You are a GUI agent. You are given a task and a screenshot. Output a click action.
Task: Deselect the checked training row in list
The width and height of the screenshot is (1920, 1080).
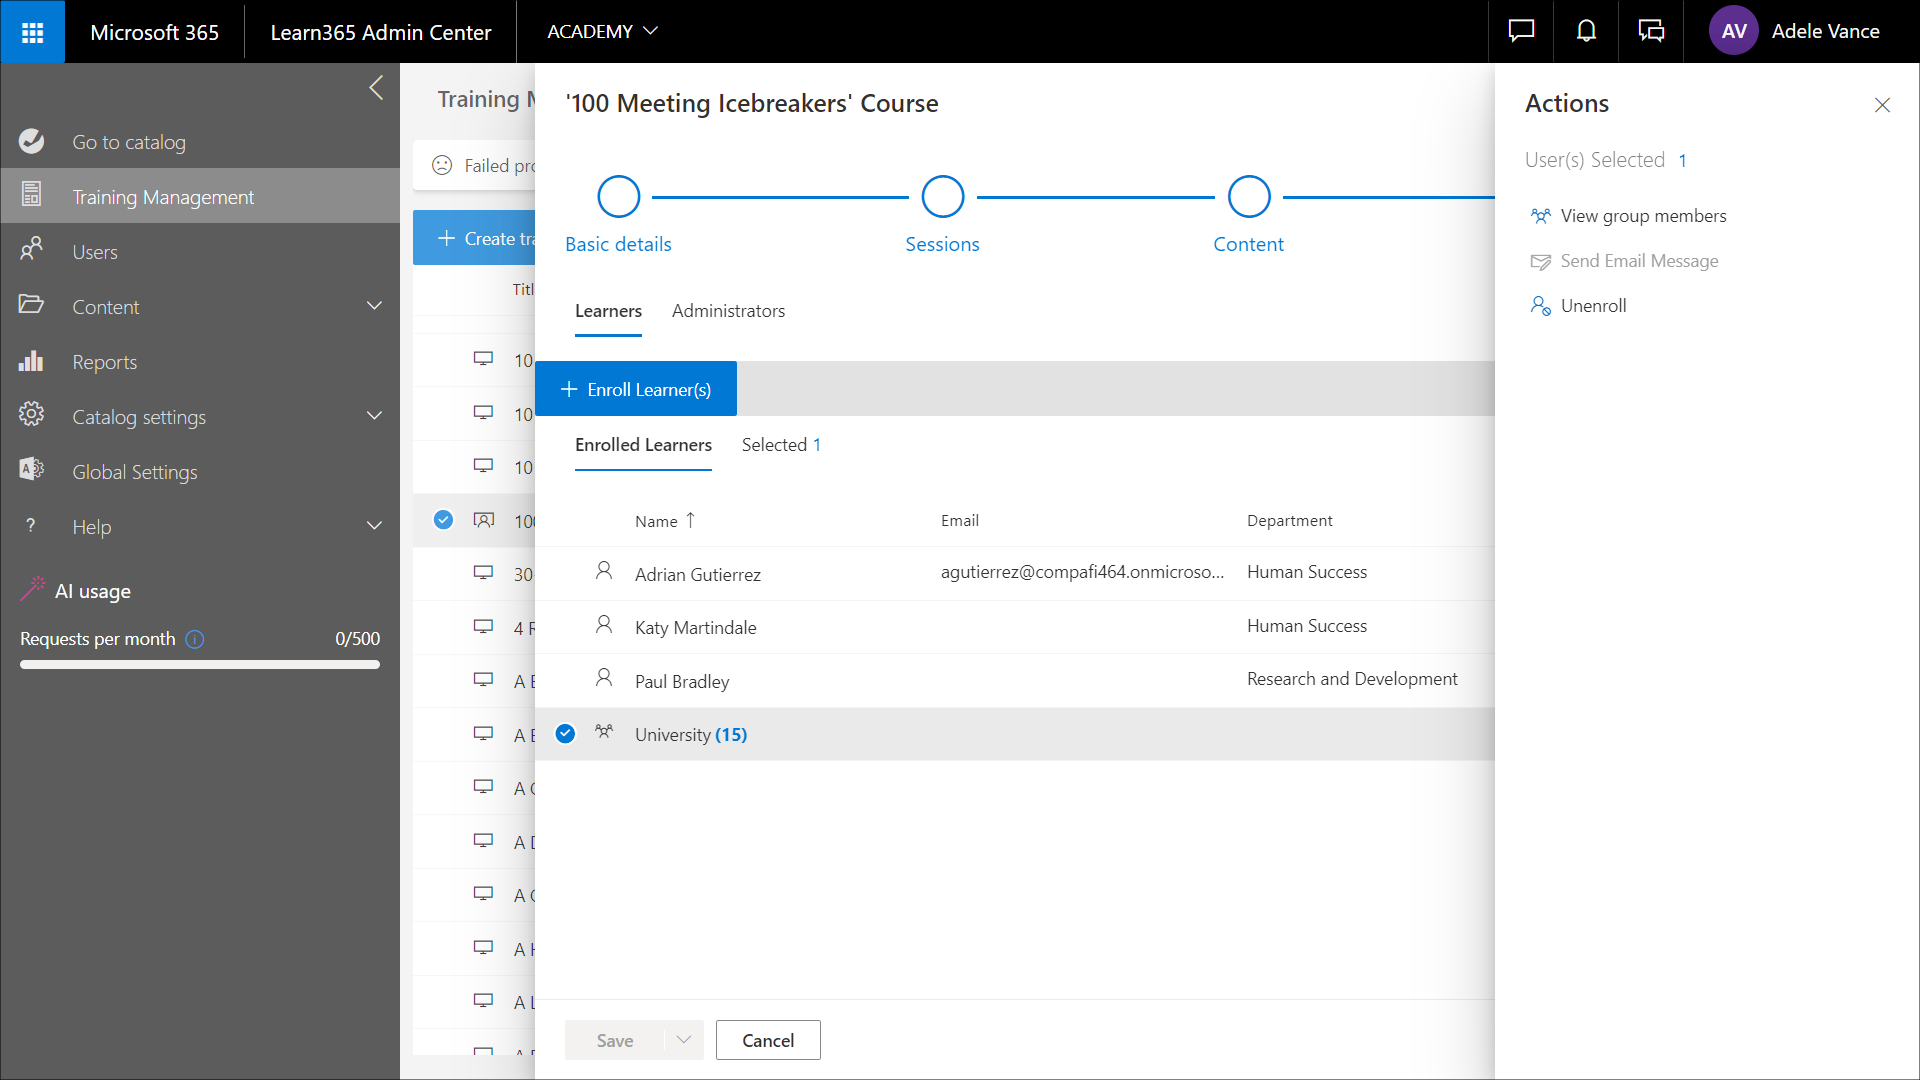coord(443,520)
